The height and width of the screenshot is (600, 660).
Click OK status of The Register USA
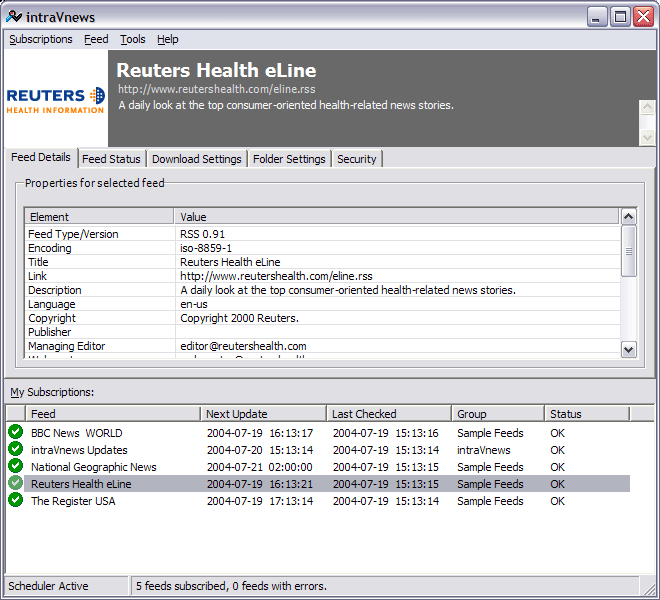click(557, 501)
